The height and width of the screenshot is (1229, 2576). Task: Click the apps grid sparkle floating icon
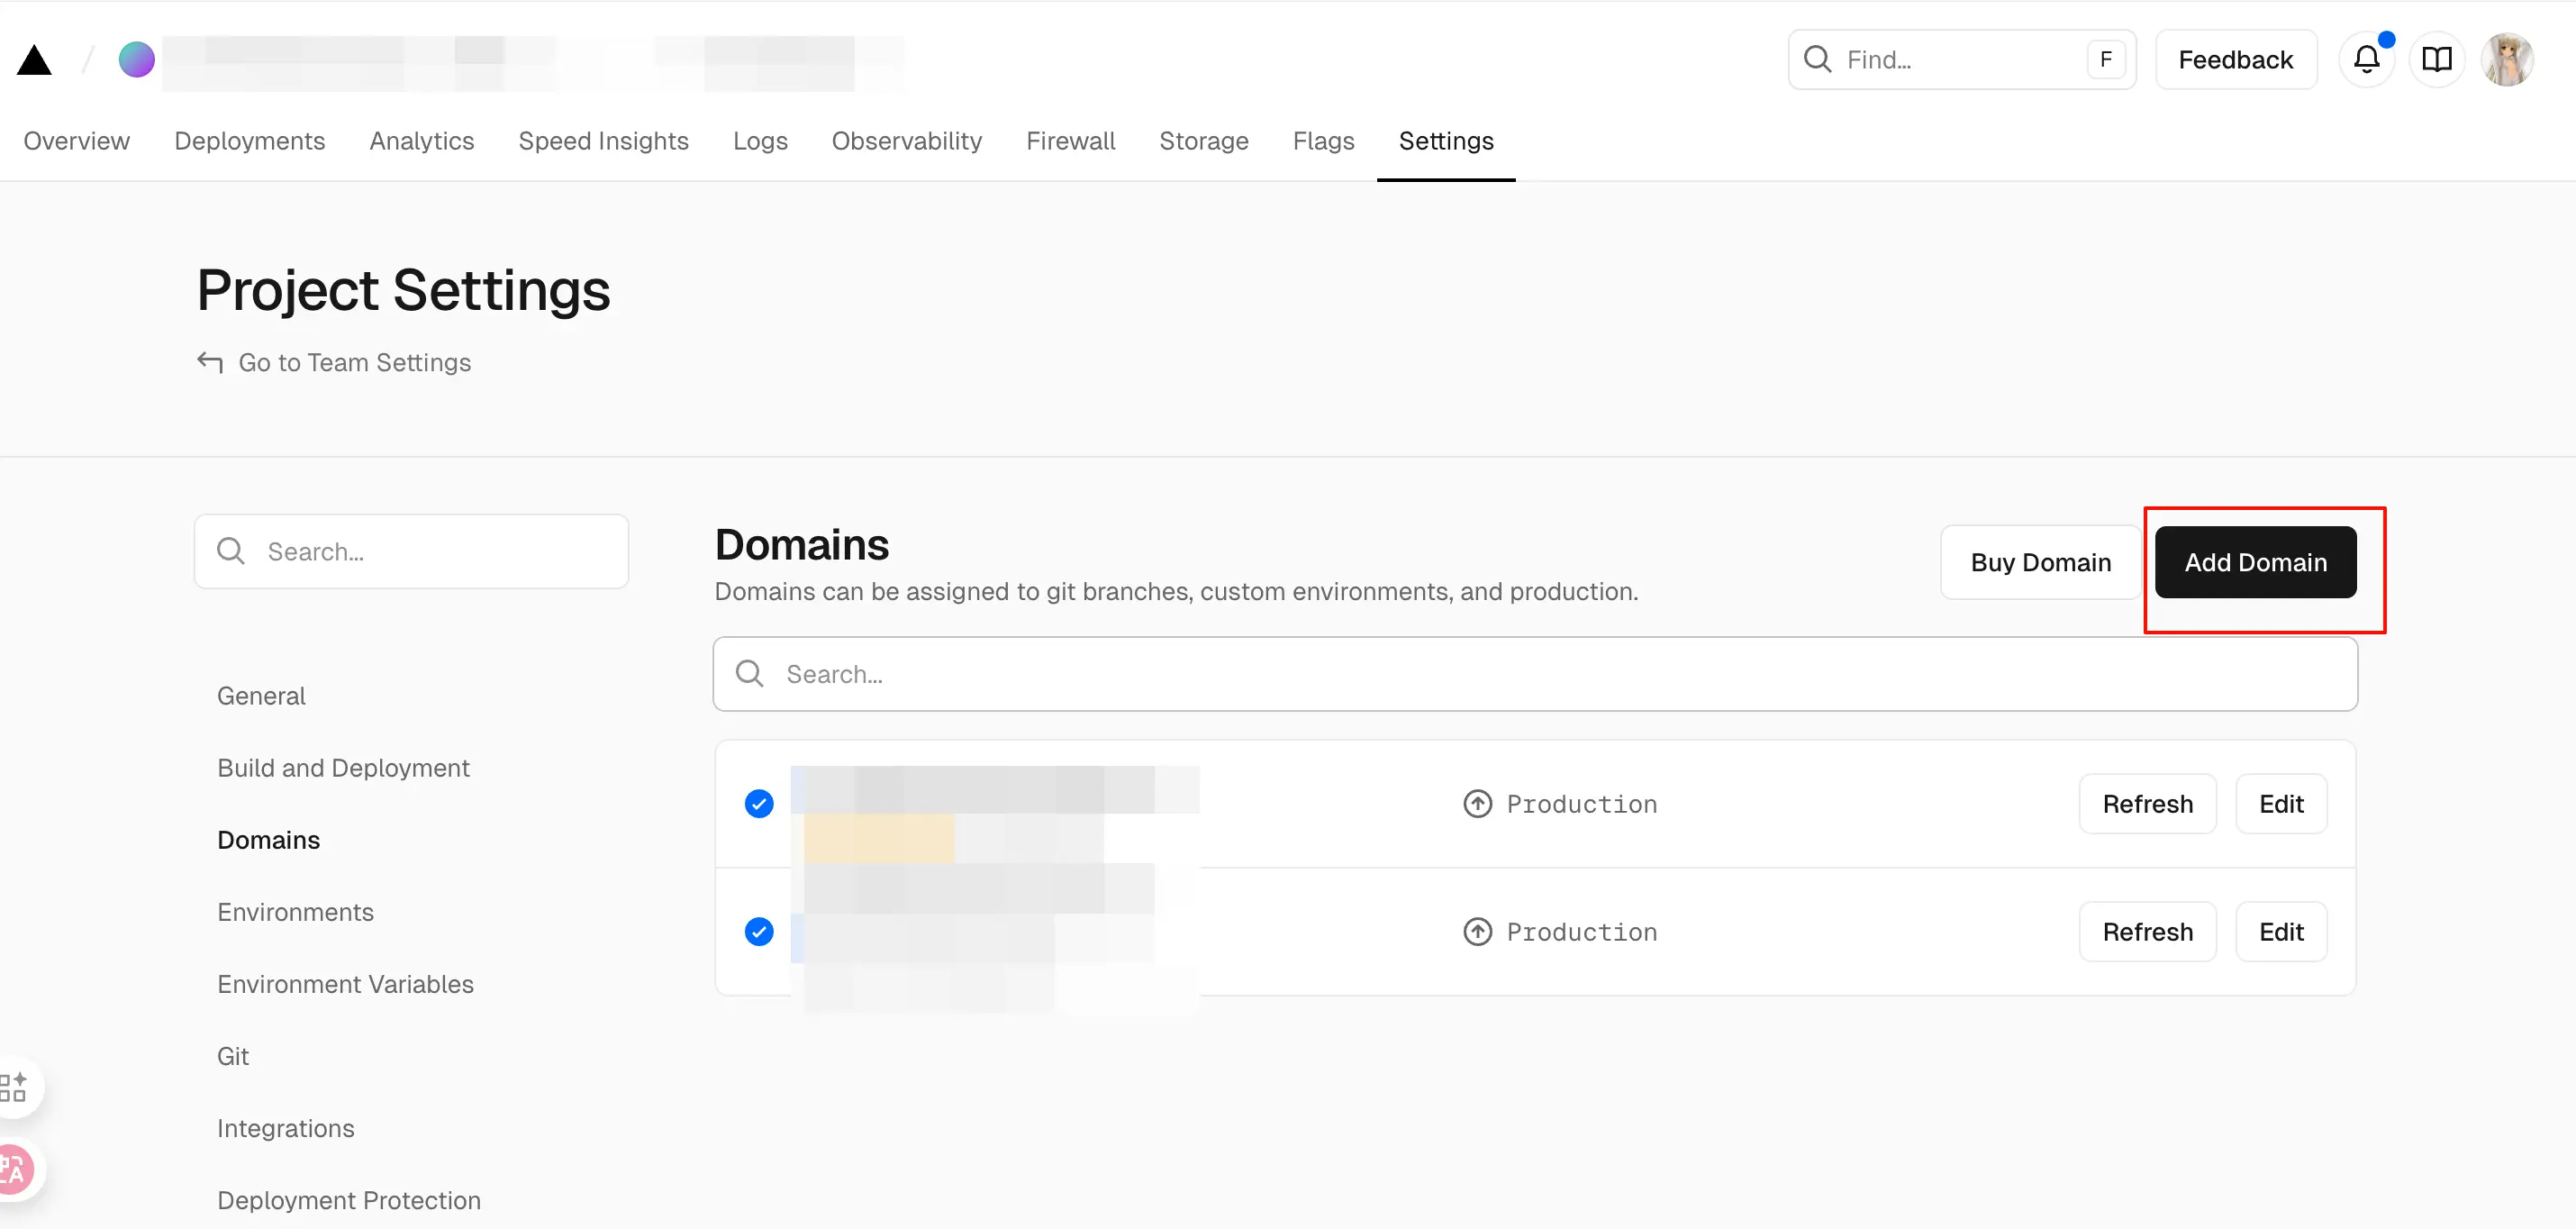coord(14,1087)
